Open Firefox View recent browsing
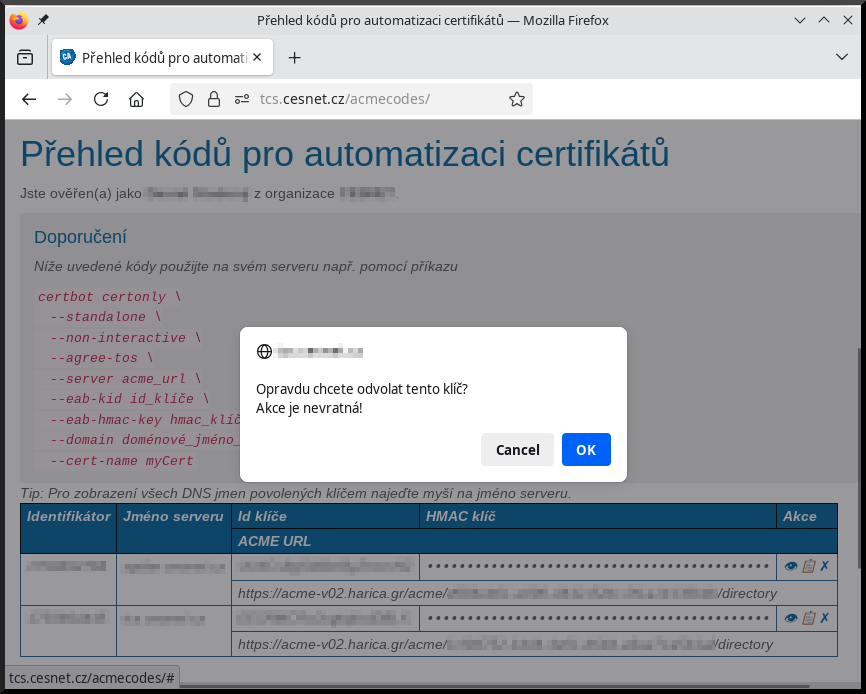The width and height of the screenshot is (866, 694). click(25, 58)
